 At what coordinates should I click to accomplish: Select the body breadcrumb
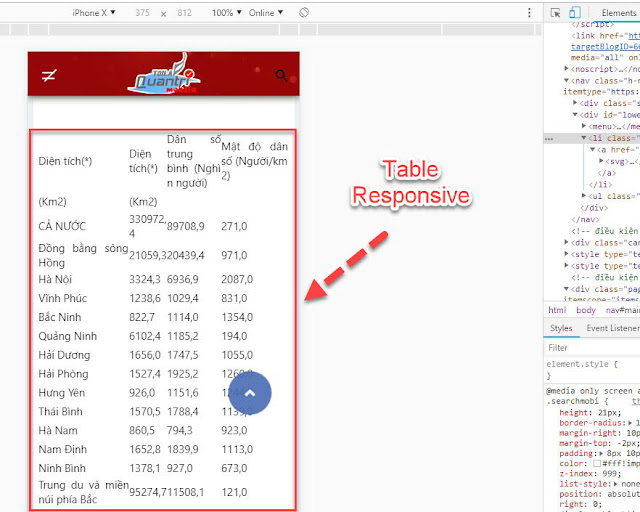tap(586, 310)
